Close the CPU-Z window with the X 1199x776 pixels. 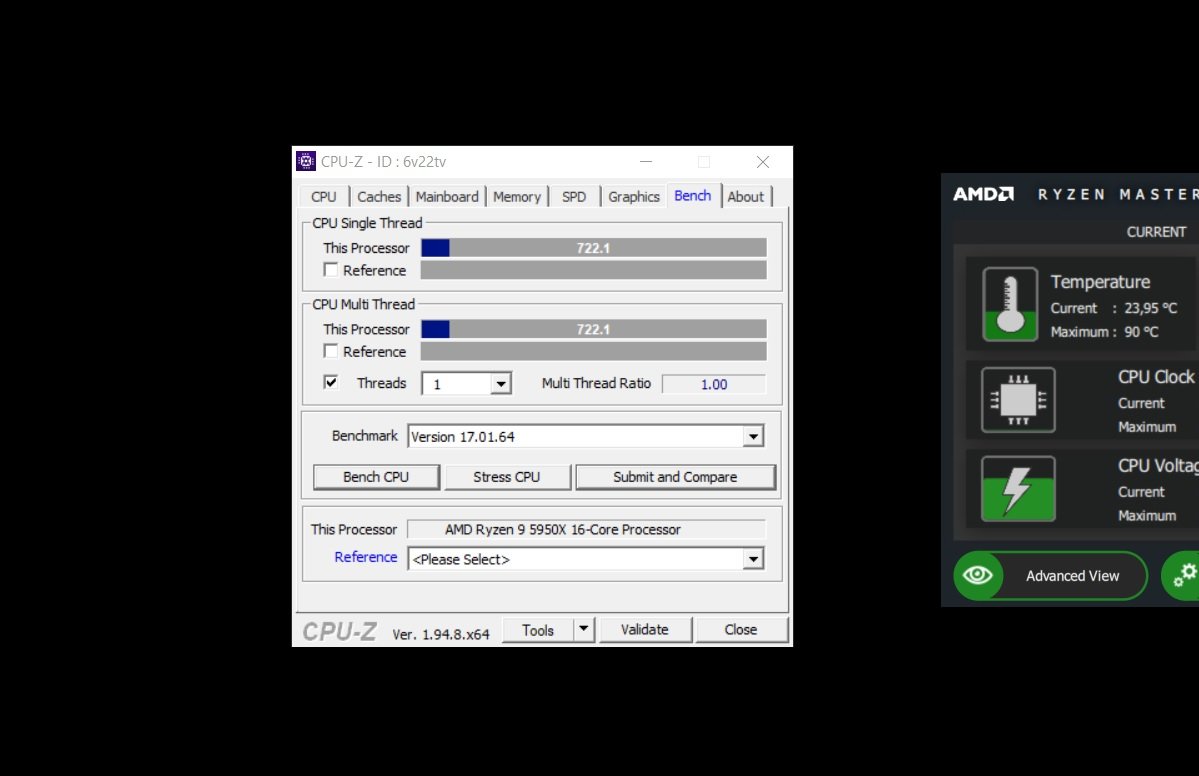pos(762,162)
